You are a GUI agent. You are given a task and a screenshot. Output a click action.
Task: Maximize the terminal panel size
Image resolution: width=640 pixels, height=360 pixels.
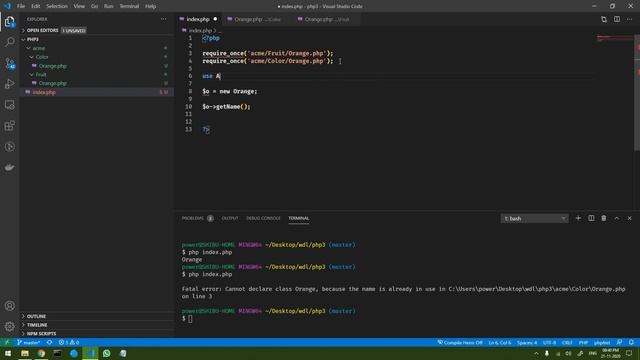coord(617,218)
